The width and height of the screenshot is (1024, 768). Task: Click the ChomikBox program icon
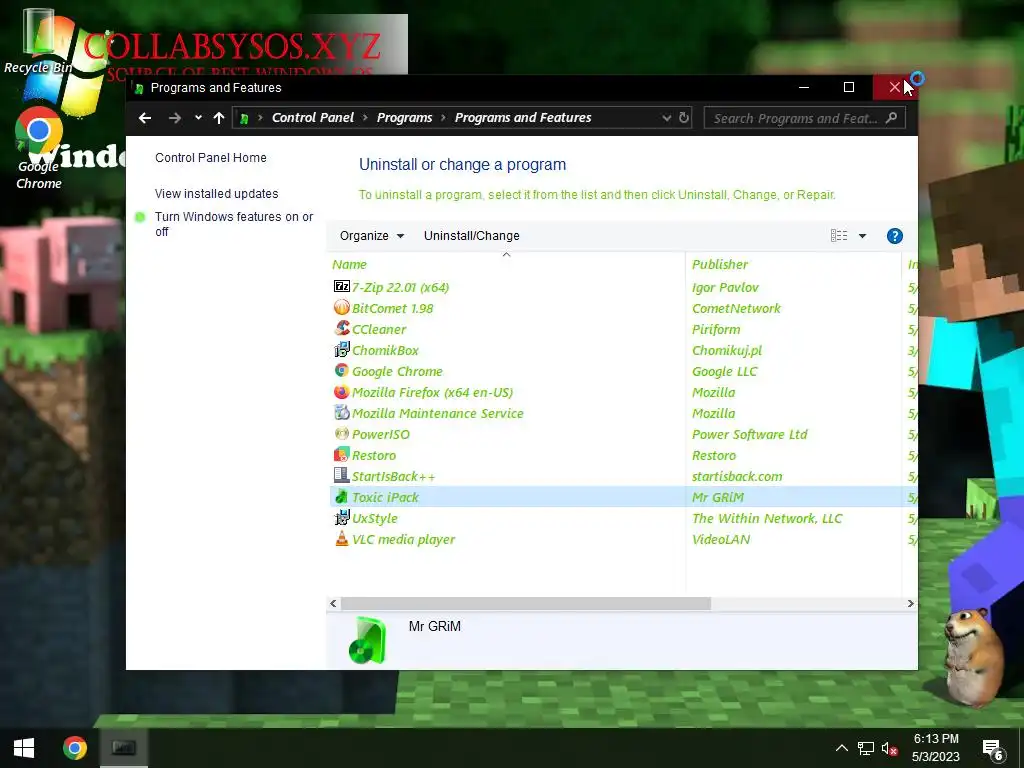click(x=342, y=349)
